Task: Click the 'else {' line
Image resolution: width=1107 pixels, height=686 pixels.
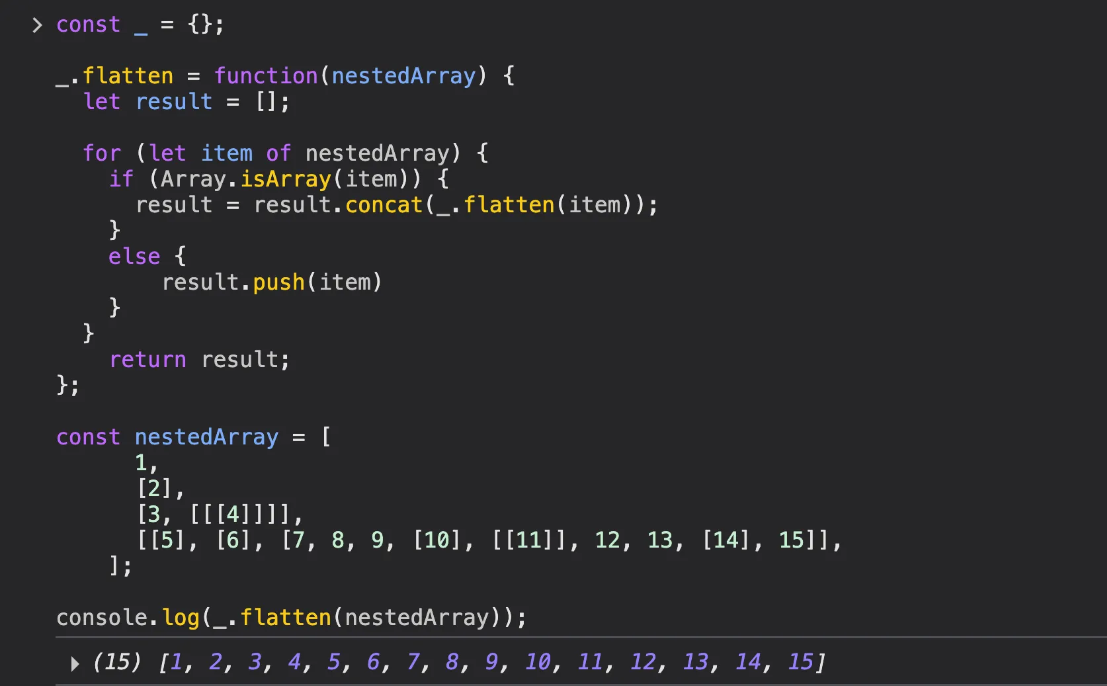Action: pyautogui.click(x=147, y=256)
